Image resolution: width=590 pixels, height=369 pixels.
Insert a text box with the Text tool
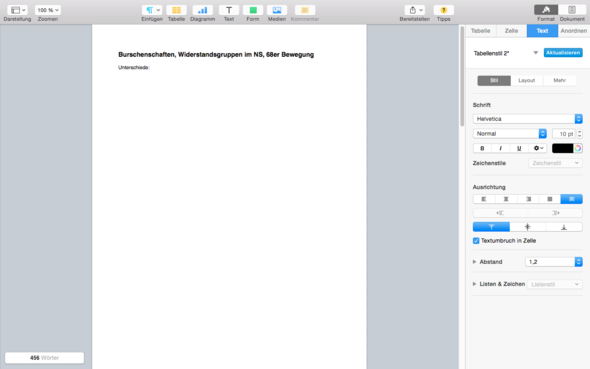click(229, 10)
